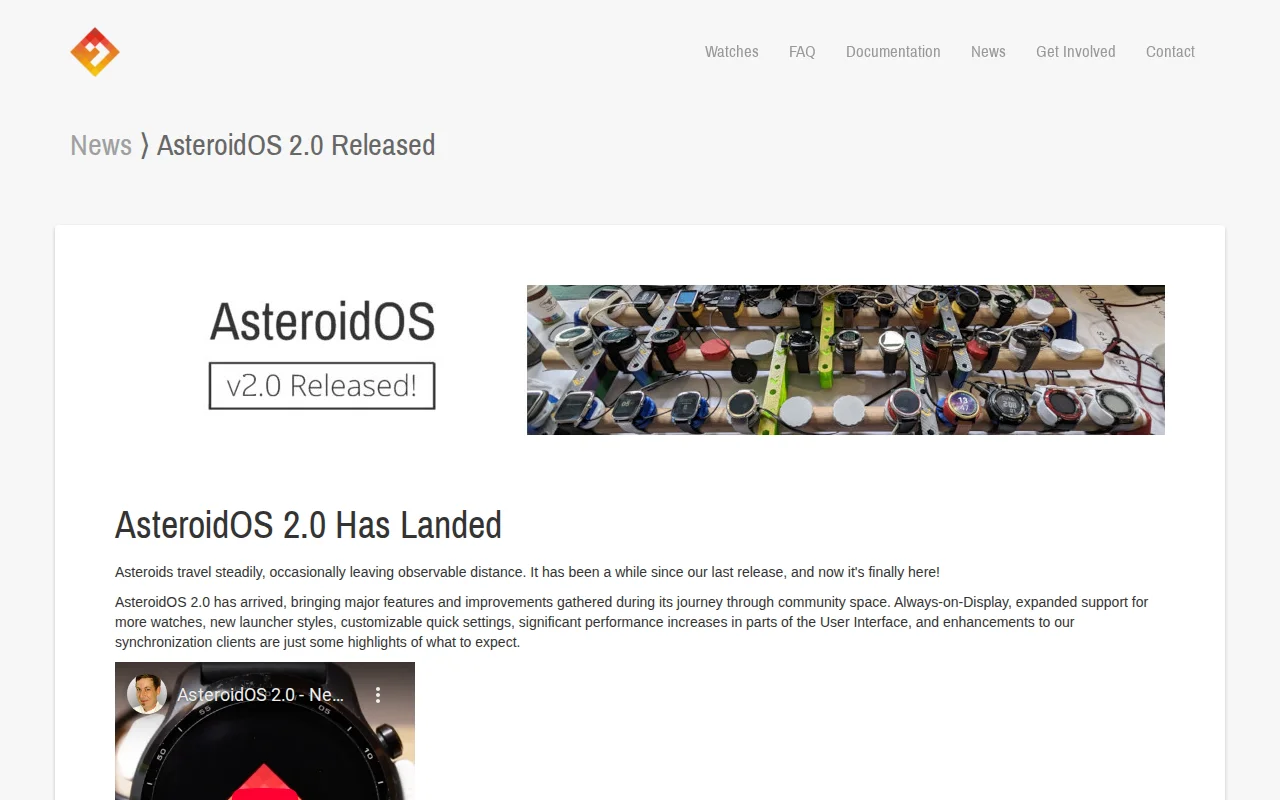Click the YouTube channel avatar
Screen dimensions: 1280x800
pyautogui.click(x=147, y=694)
